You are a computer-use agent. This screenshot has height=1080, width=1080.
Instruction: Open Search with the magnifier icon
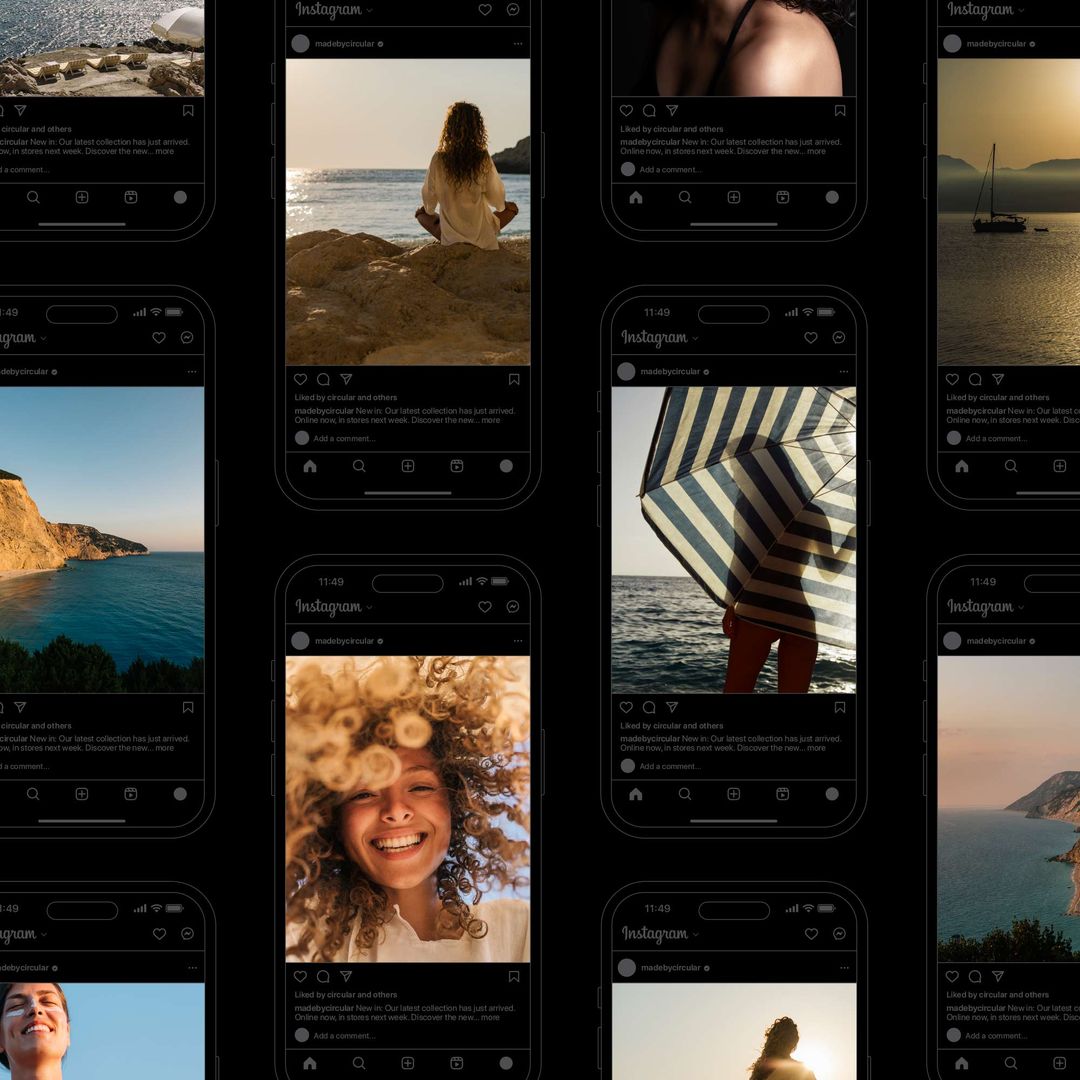[x=359, y=1065]
